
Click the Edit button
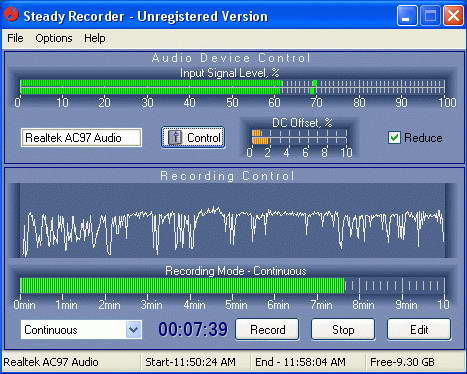tap(419, 329)
